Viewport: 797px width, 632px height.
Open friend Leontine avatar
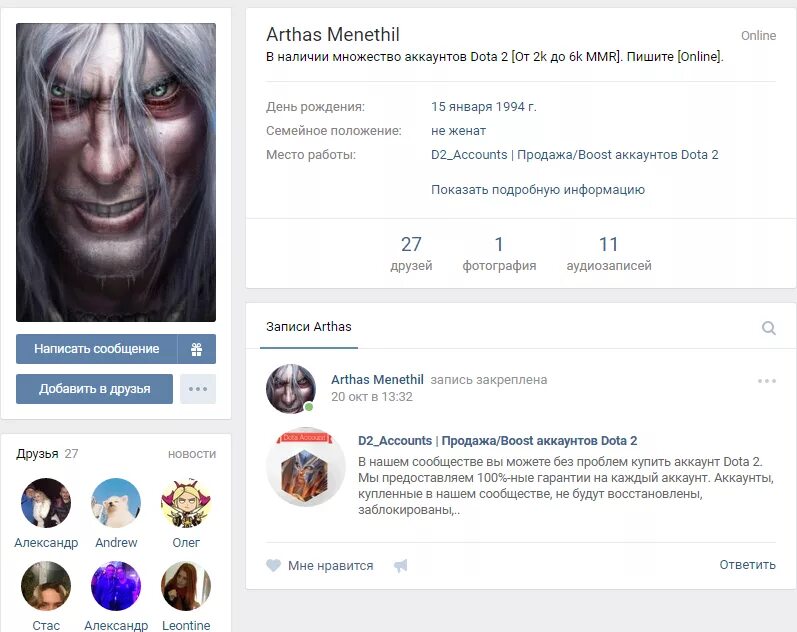(x=186, y=586)
